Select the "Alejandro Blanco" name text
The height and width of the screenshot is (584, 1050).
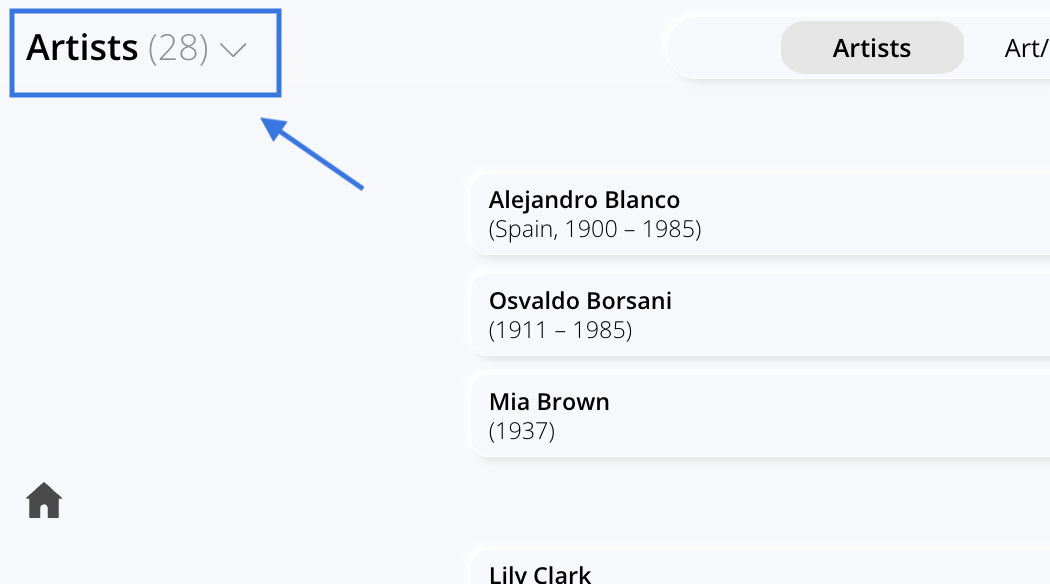[584, 200]
